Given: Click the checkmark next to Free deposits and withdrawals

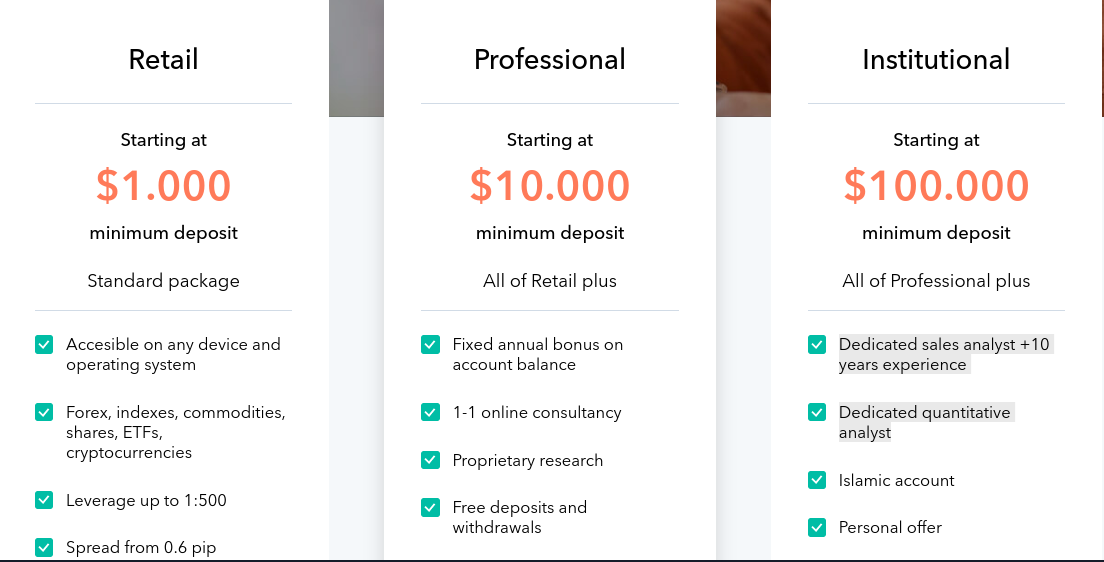Looking at the screenshot, I should click(x=430, y=507).
